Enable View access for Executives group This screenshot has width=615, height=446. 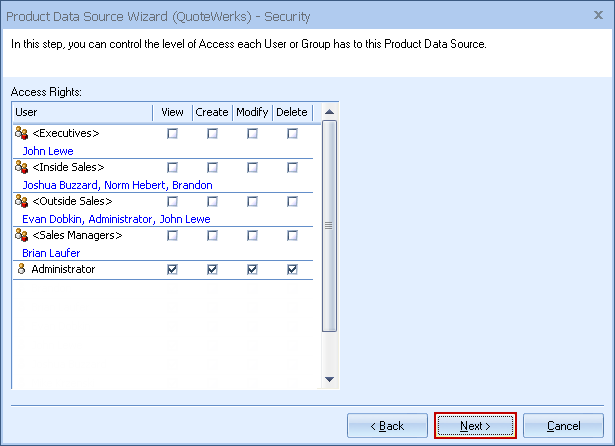point(172,133)
